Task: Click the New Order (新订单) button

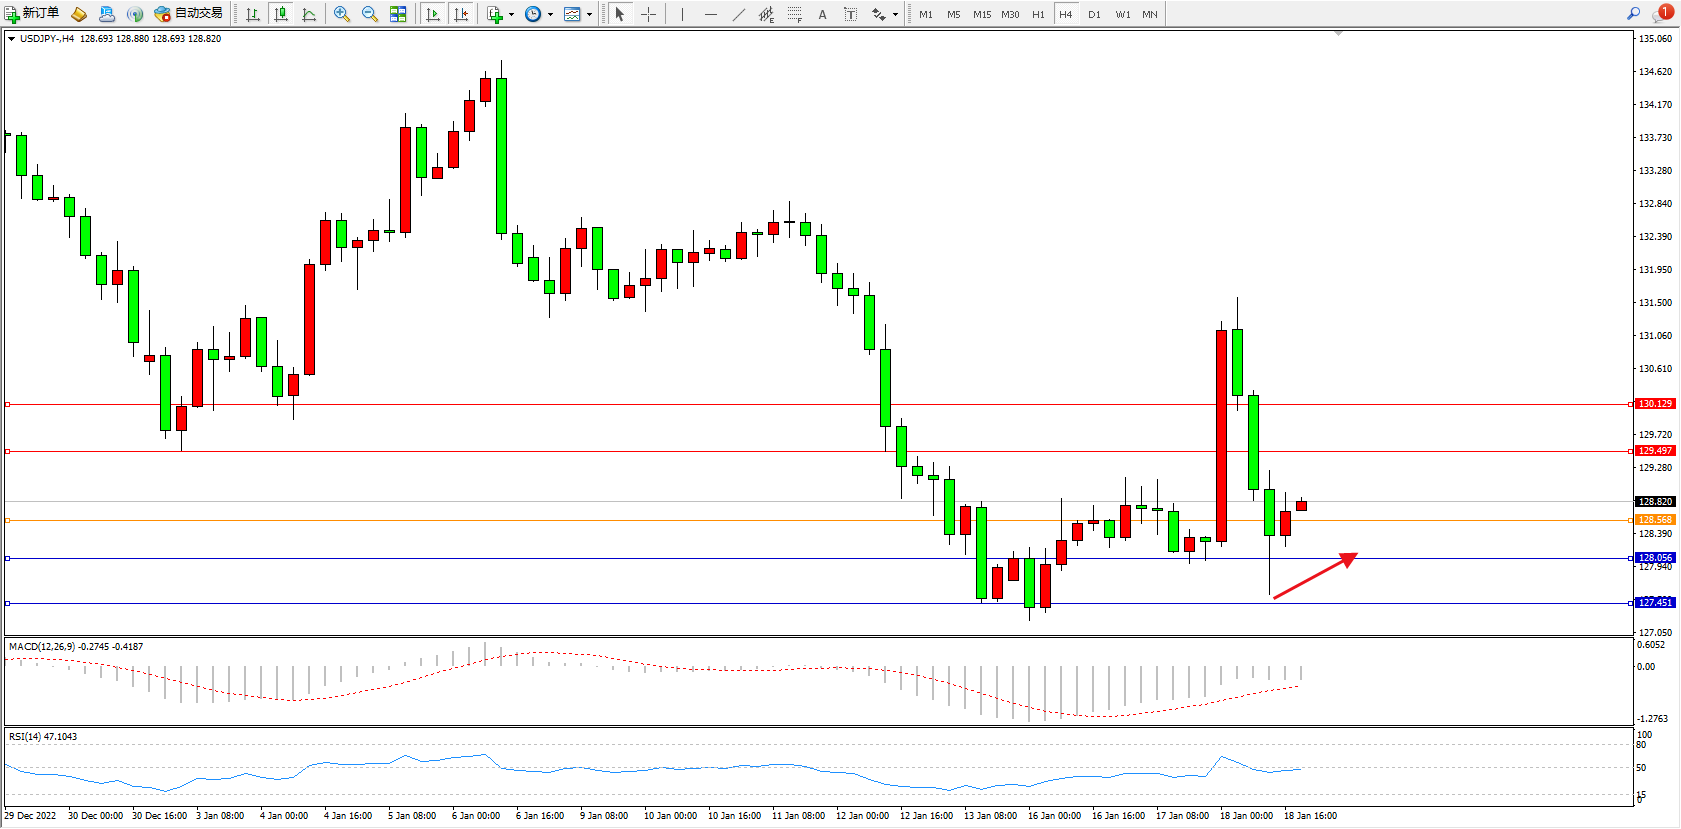Action: (x=32, y=14)
